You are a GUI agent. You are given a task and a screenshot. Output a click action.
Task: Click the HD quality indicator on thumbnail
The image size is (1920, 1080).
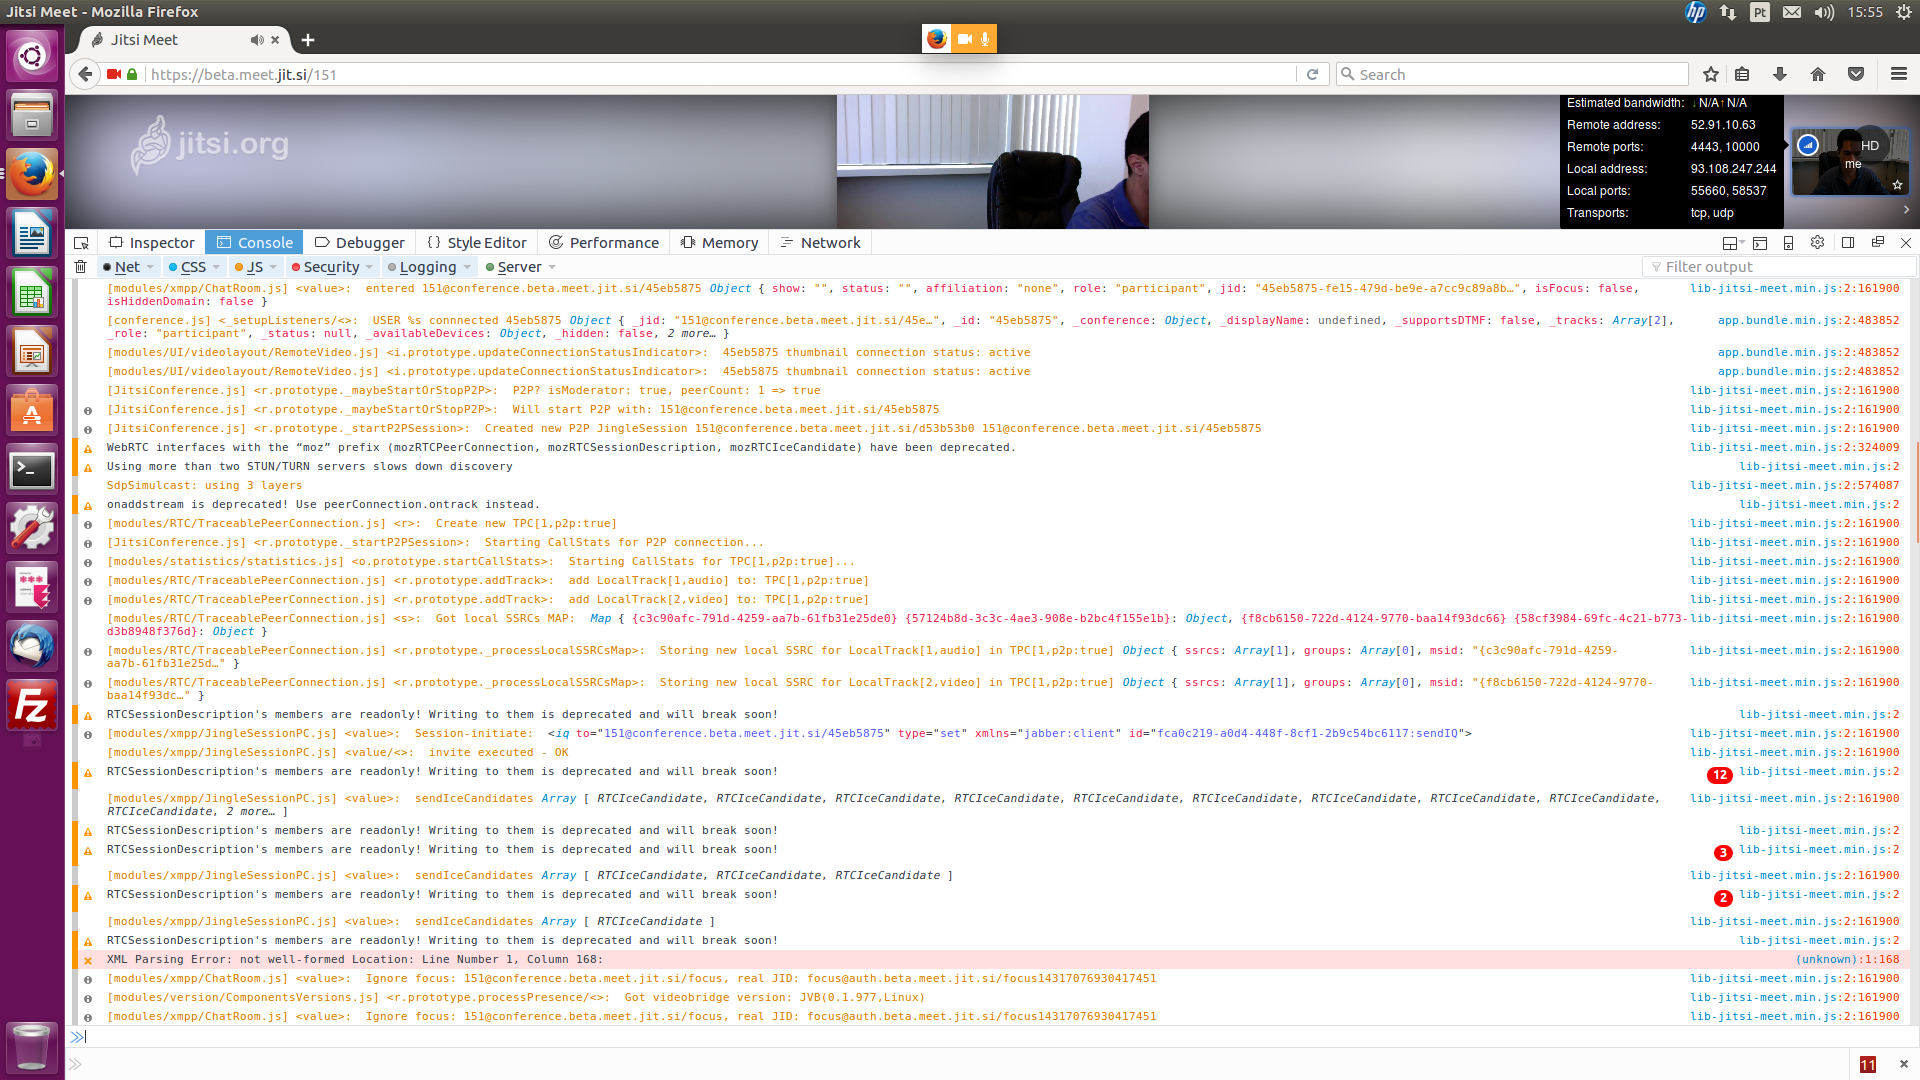click(1870, 146)
